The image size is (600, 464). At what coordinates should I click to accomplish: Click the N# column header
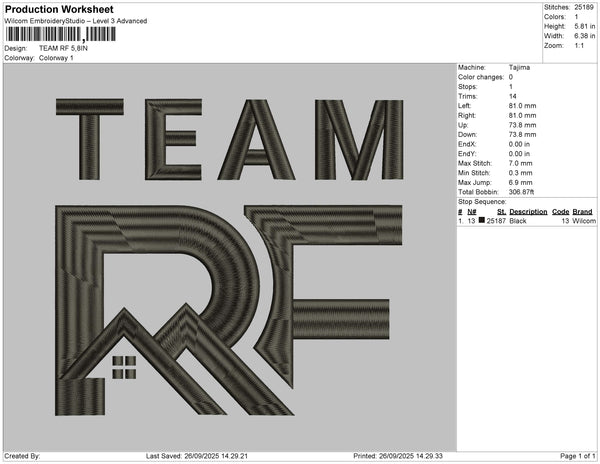tap(471, 212)
